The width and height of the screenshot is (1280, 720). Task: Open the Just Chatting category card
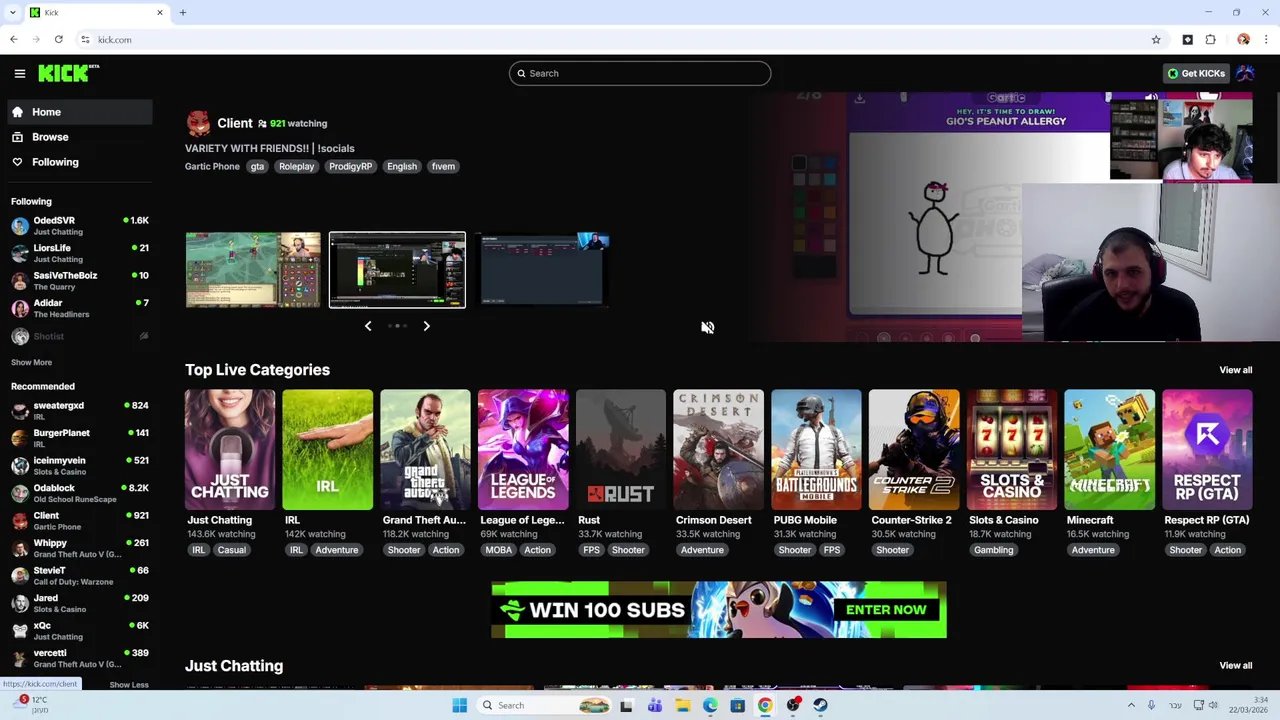click(230, 450)
